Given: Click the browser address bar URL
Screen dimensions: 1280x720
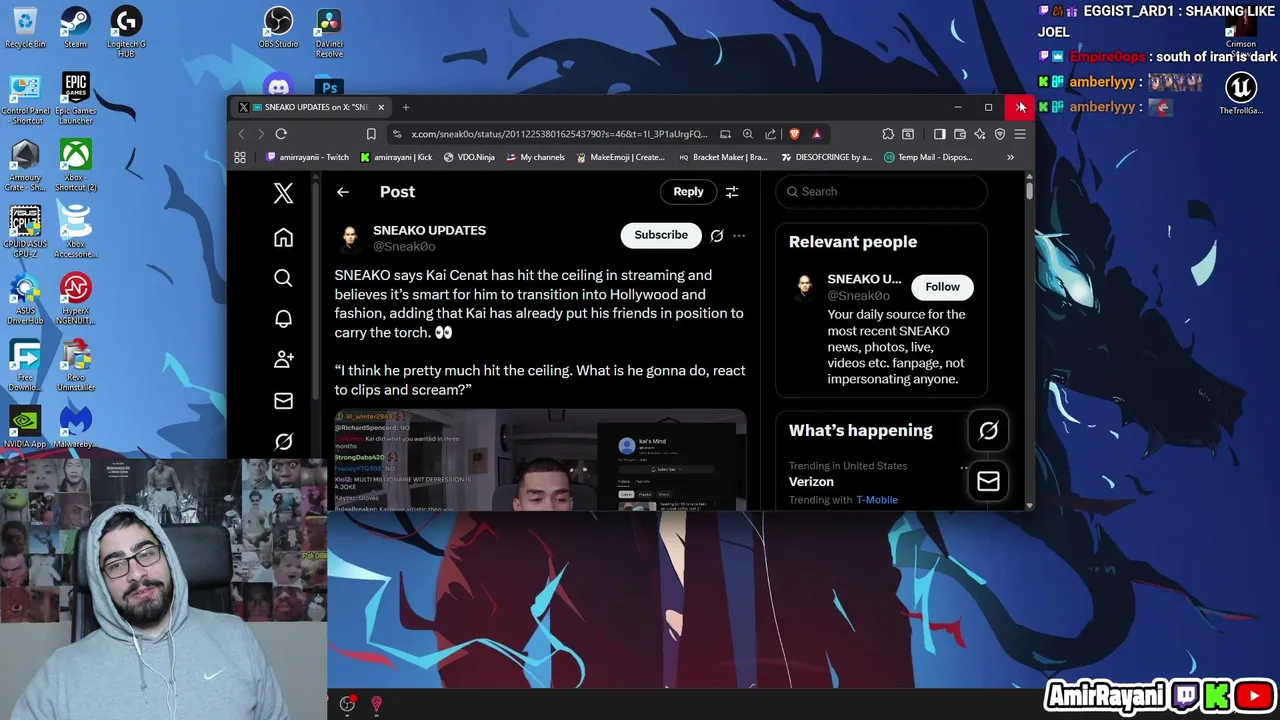Looking at the screenshot, I should (559, 134).
